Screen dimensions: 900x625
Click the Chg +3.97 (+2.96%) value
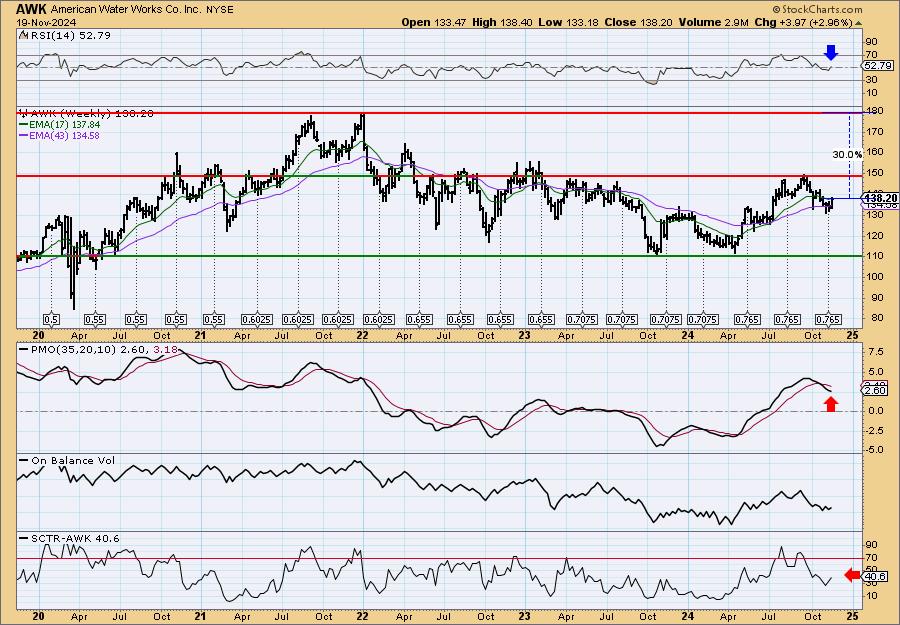[804, 22]
